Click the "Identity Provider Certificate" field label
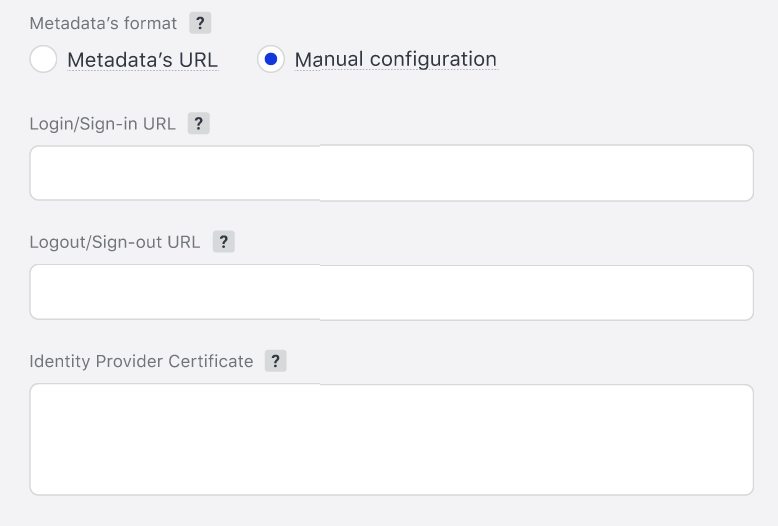The width and height of the screenshot is (778, 526). coord(141,361)
